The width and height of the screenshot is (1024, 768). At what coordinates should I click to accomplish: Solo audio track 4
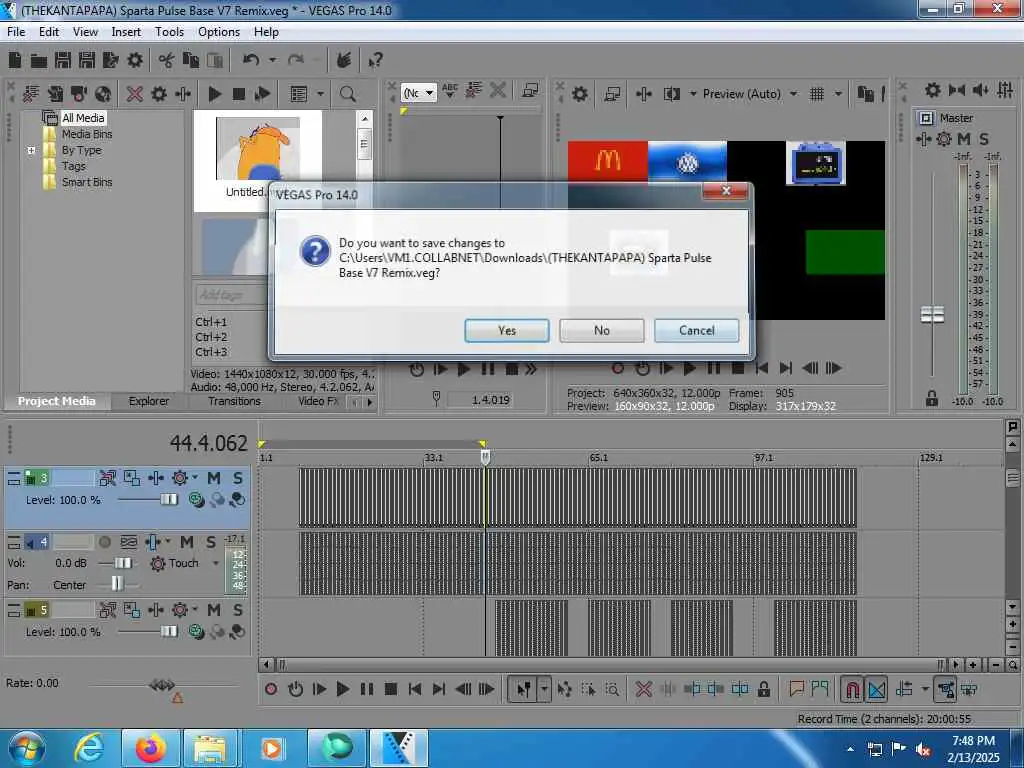(x=210, y=542)
